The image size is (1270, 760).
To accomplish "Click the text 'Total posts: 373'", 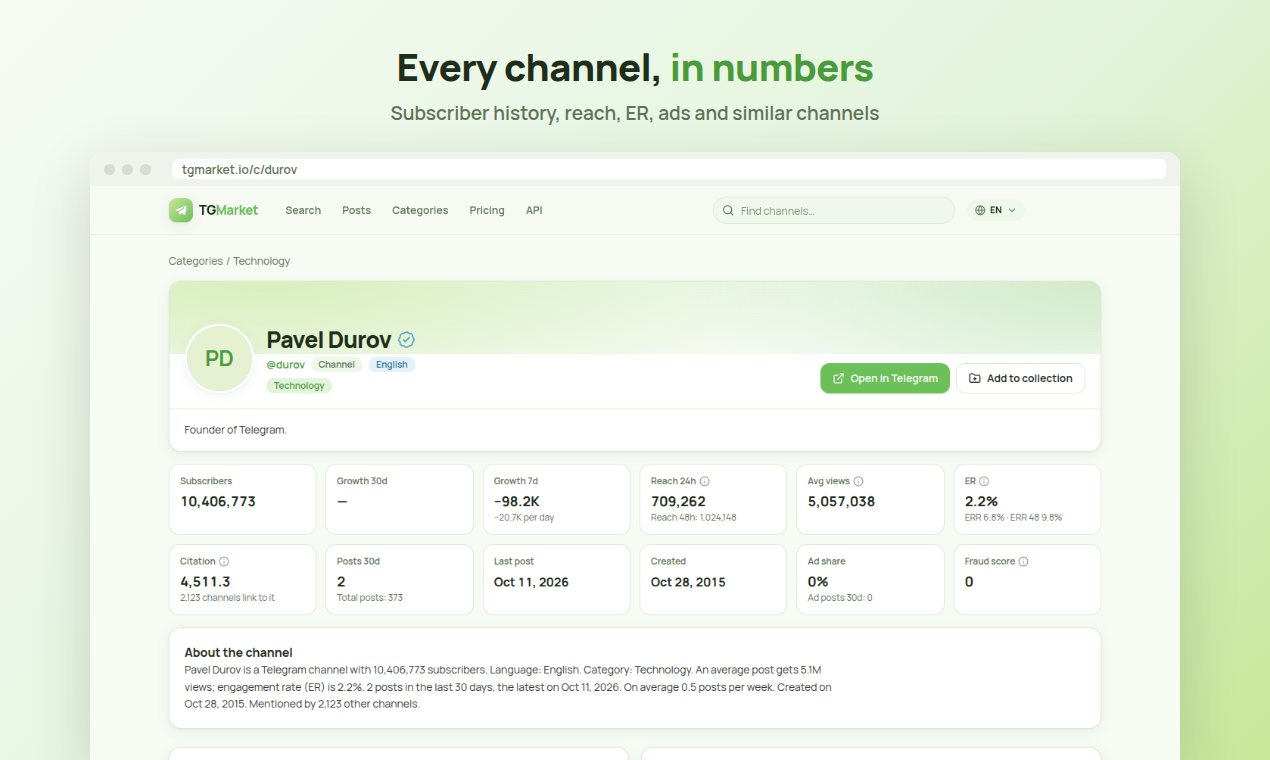I will pyautogui.click(x=370, y=598).
